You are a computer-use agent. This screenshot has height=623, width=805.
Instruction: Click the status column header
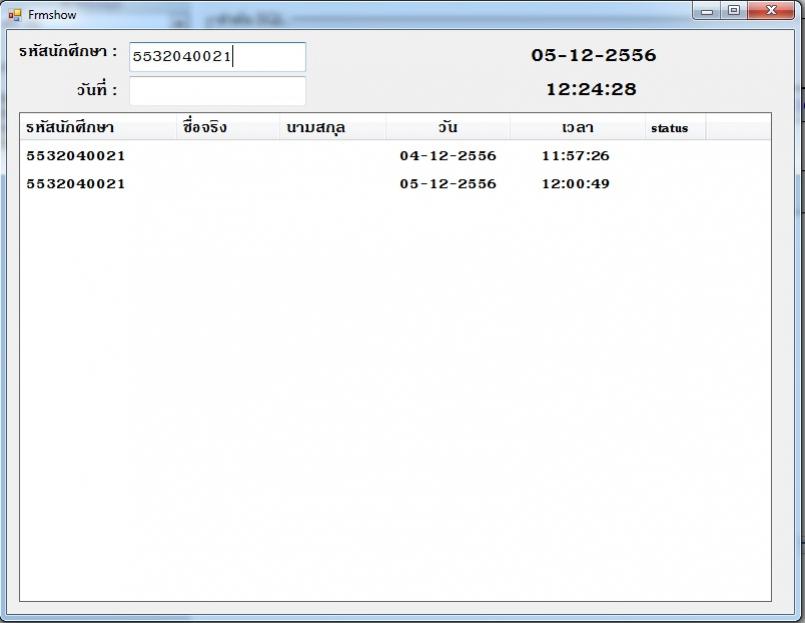(676, 127)
